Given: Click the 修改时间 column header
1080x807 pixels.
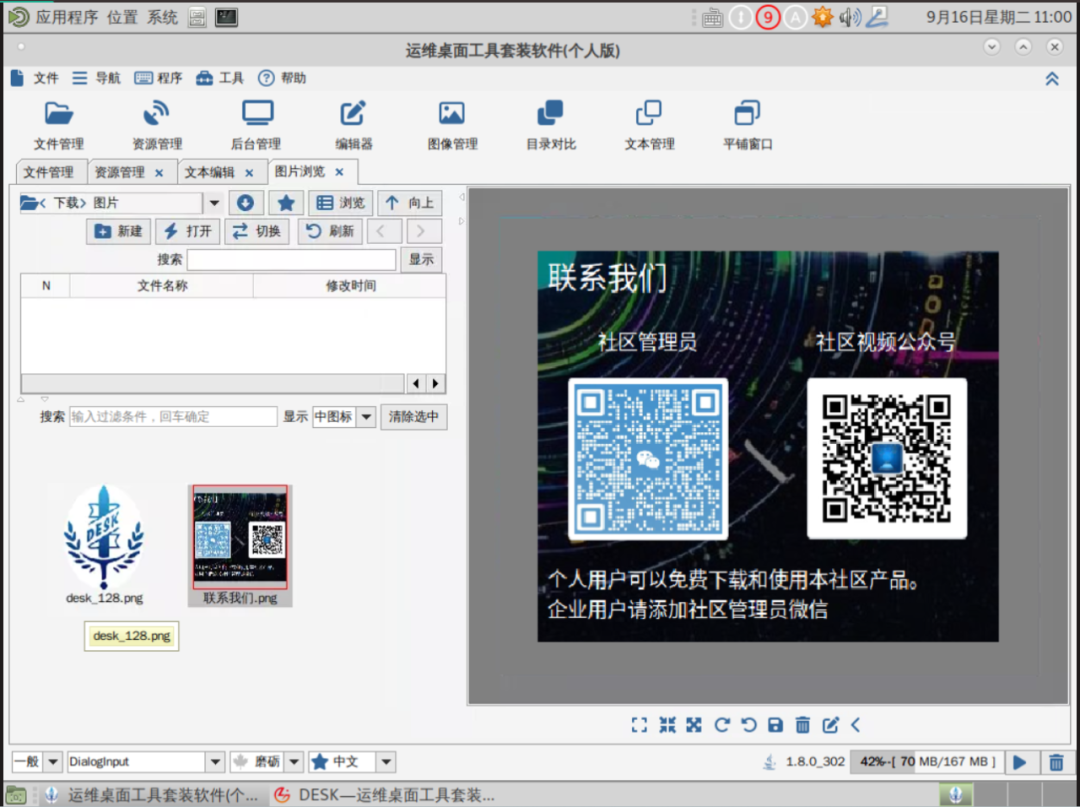Looking at the screenshot, I should point(350,286).
